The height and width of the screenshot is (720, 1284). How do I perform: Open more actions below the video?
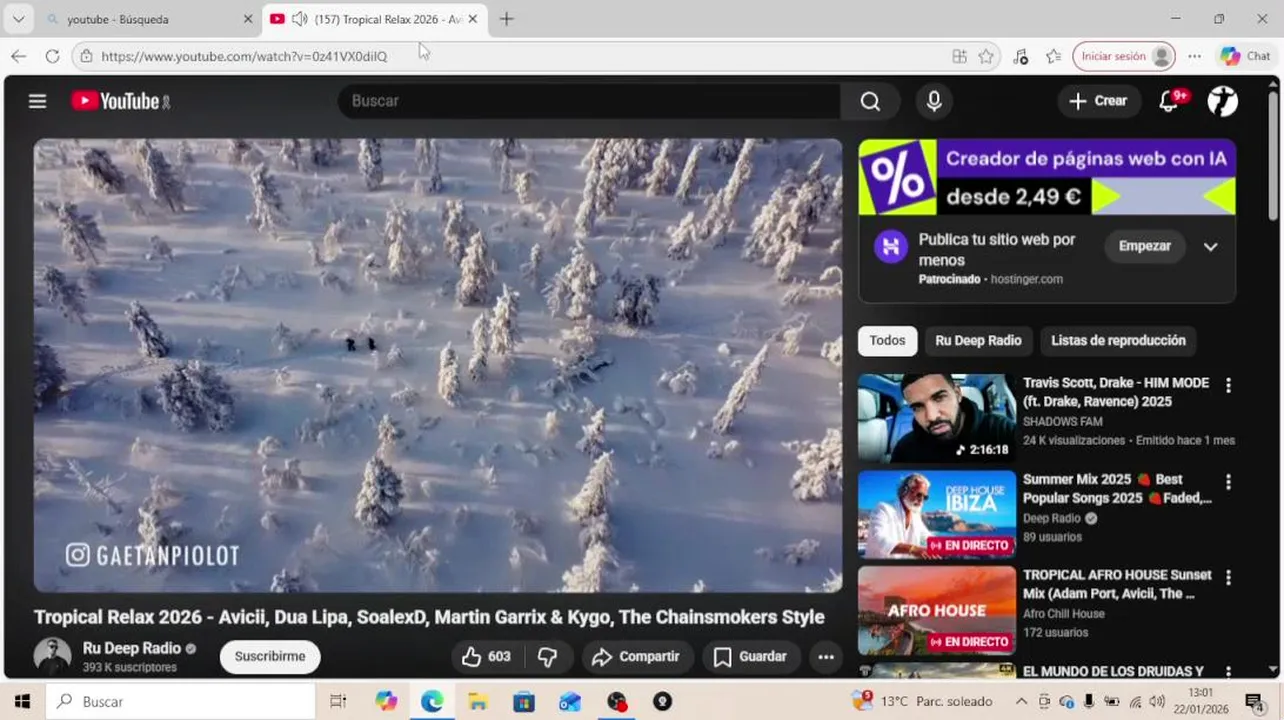pos(826,657)
